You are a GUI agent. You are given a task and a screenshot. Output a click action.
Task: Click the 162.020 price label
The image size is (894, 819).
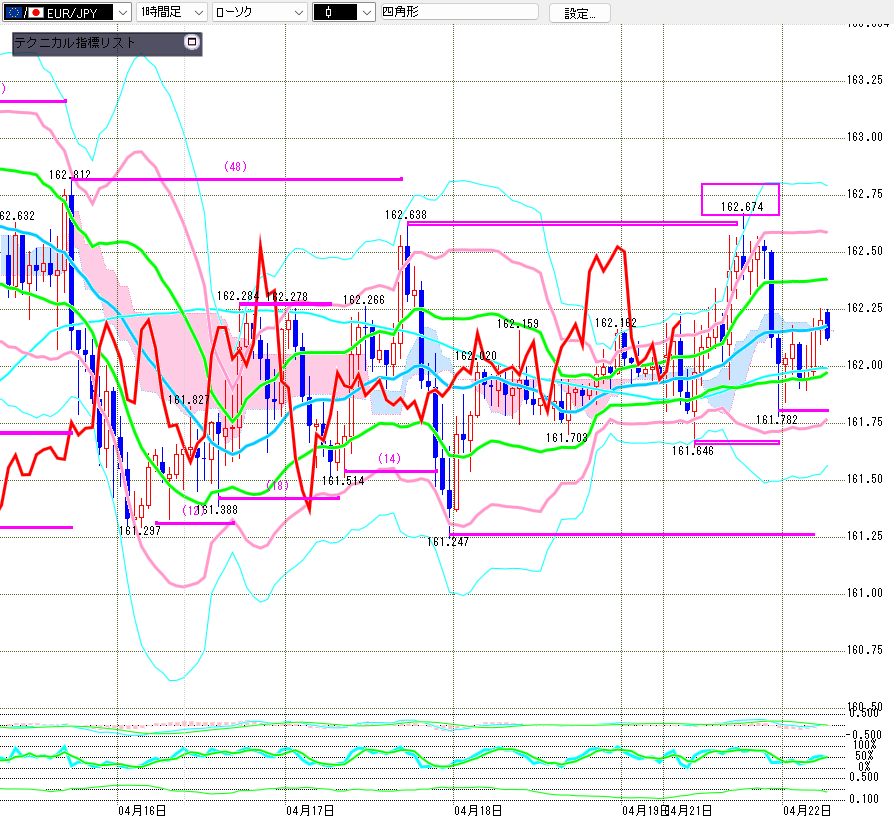pos(476,356)
